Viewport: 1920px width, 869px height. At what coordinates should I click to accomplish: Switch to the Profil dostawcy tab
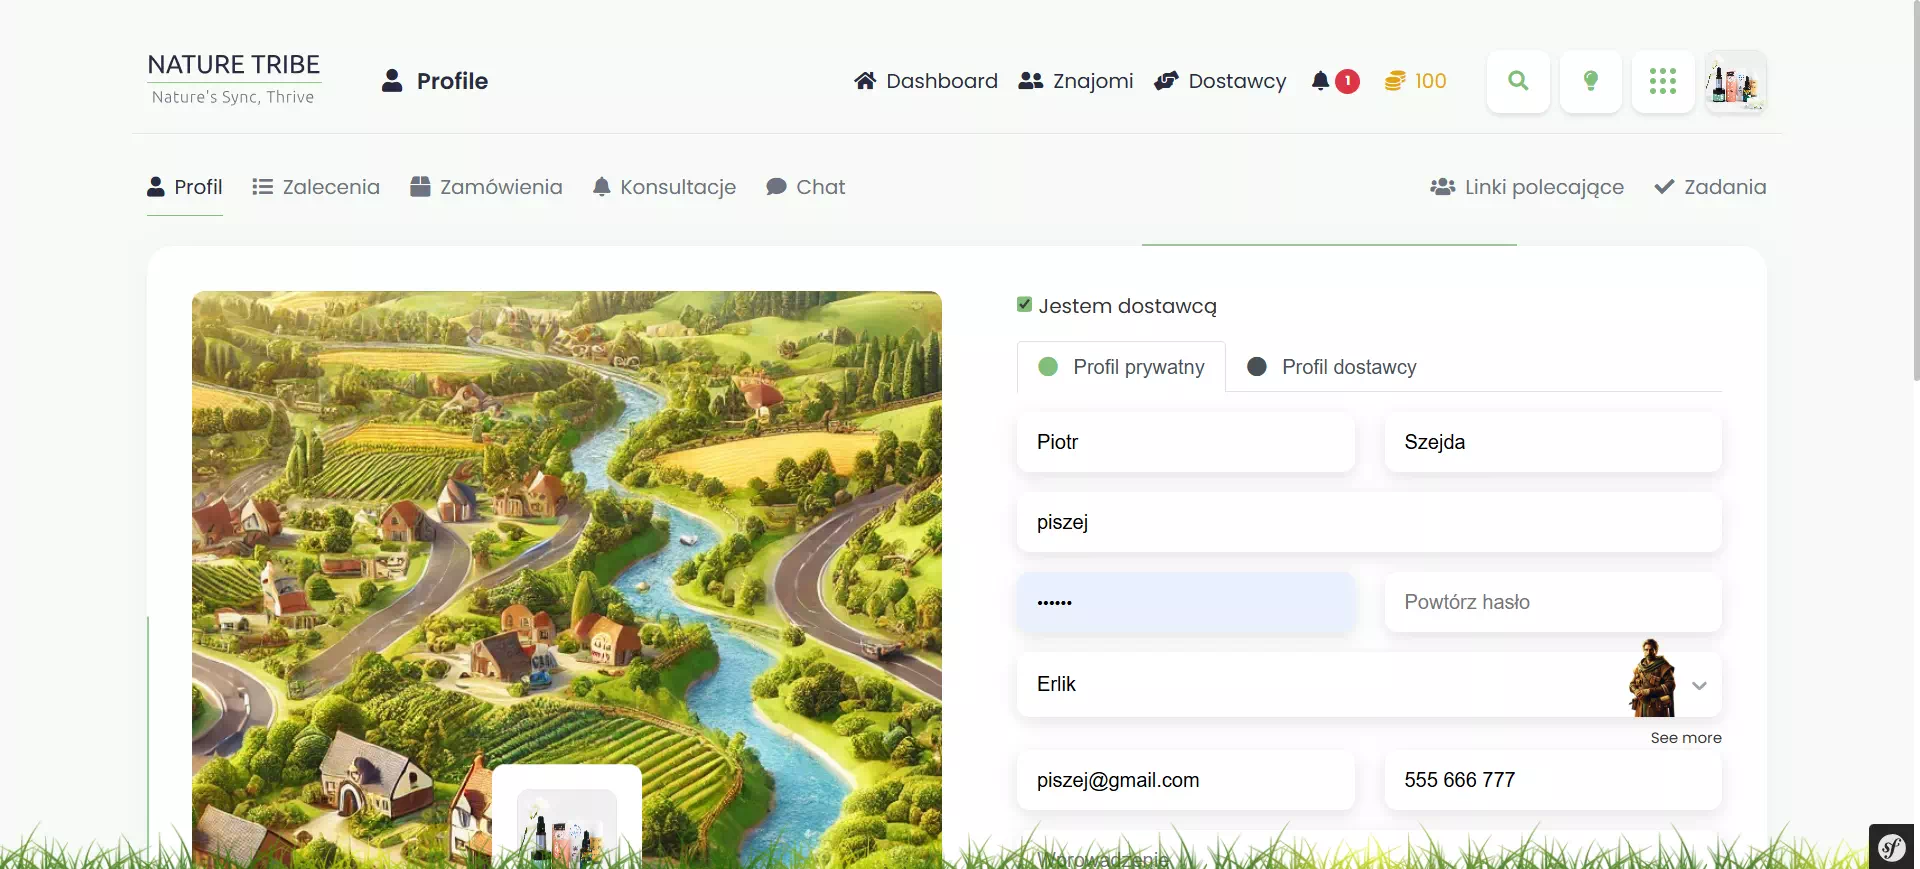point(1332,367)
